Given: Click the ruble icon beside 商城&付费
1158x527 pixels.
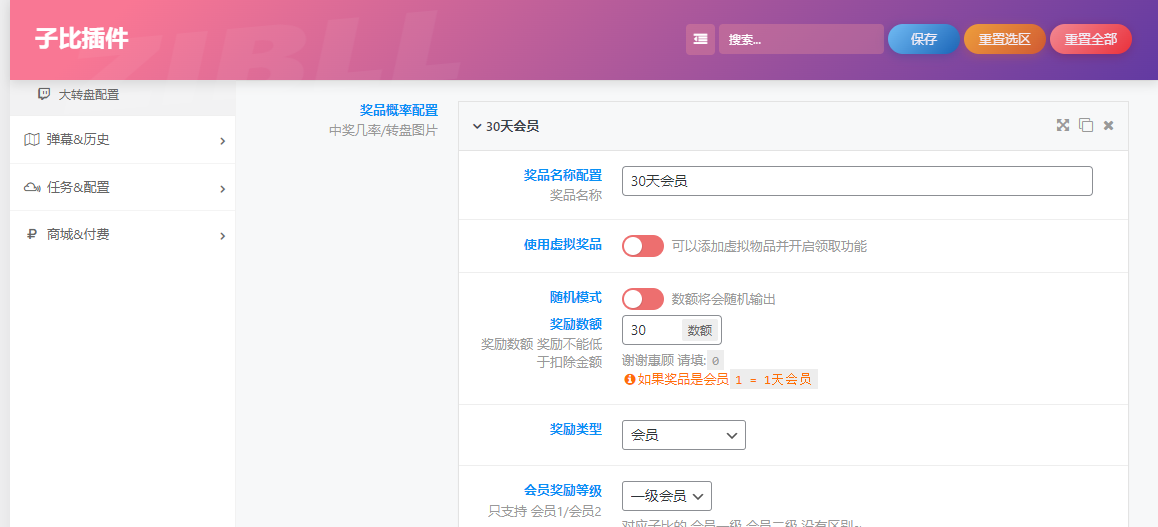Looking at the screenshot, I should click(x=32, y=235).
